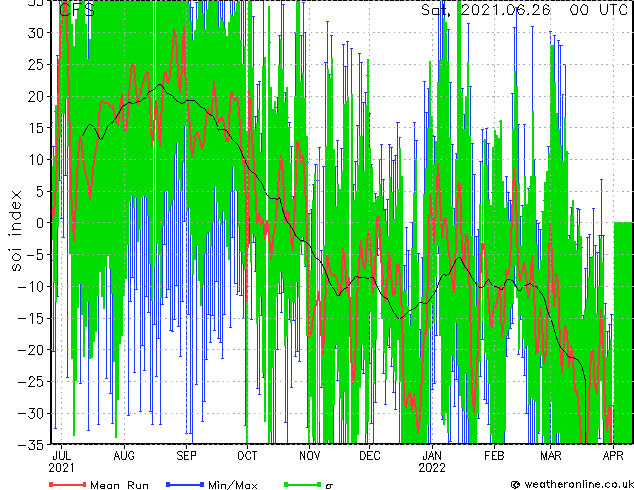Select y-axis value -20

click(30, 350)
